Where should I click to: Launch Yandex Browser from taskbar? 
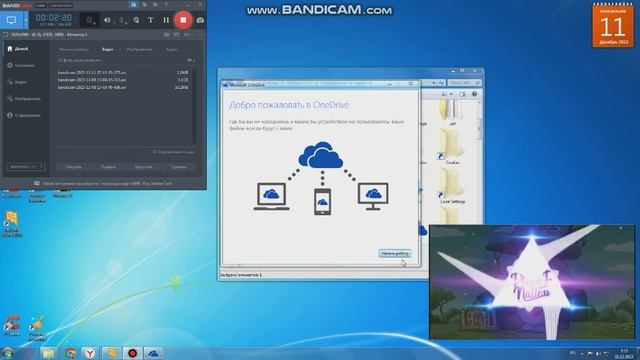(x=90, y=353)
